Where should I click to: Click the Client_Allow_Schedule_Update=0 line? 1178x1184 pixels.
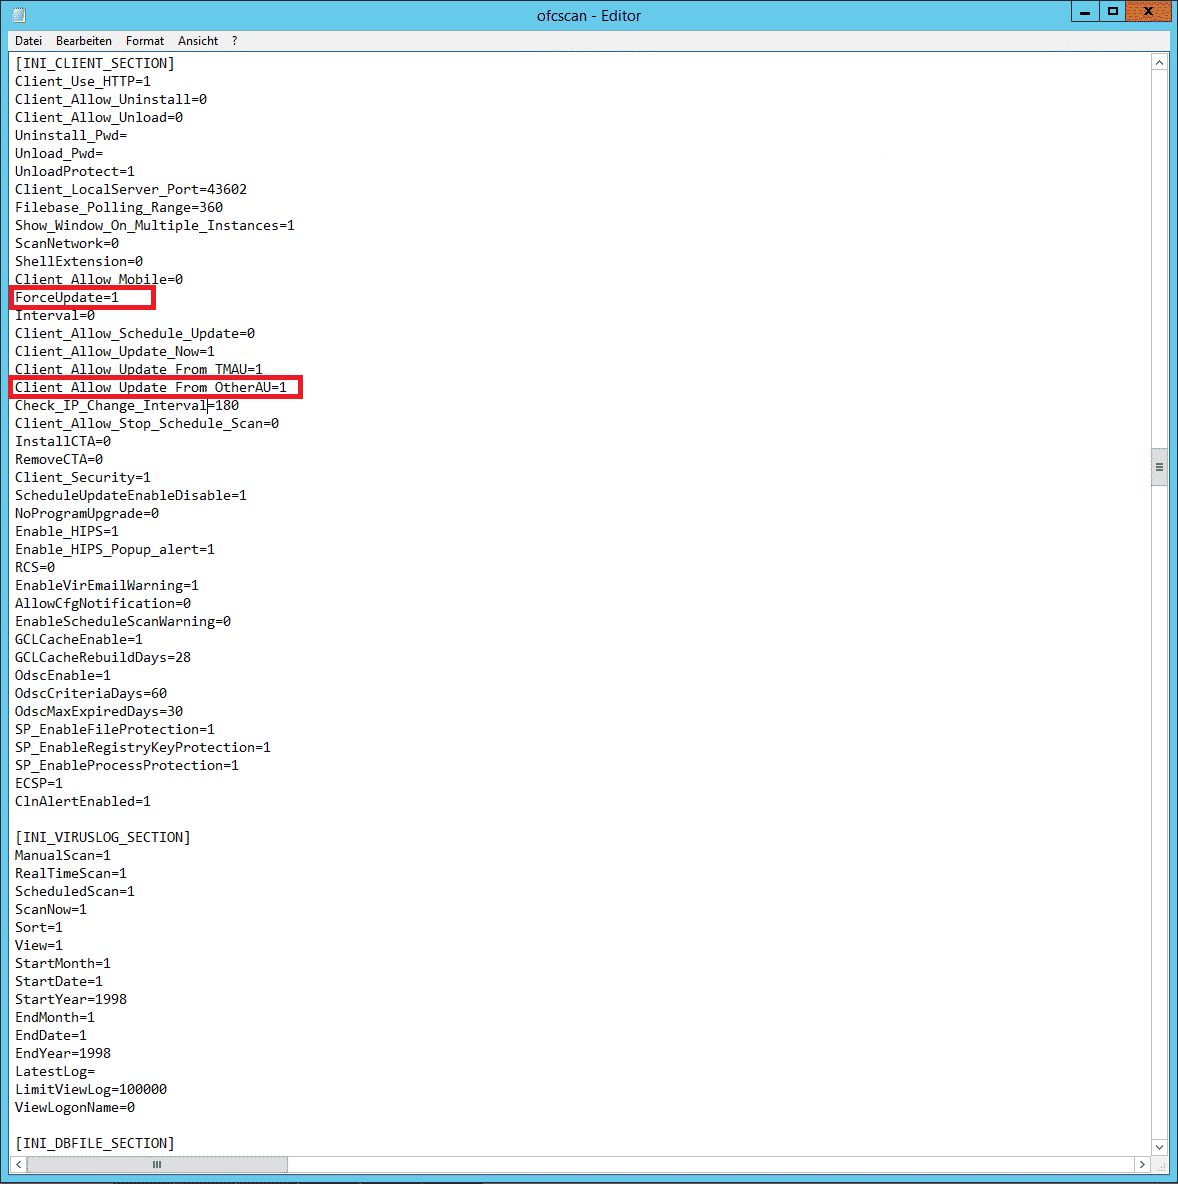pos(134,334)
